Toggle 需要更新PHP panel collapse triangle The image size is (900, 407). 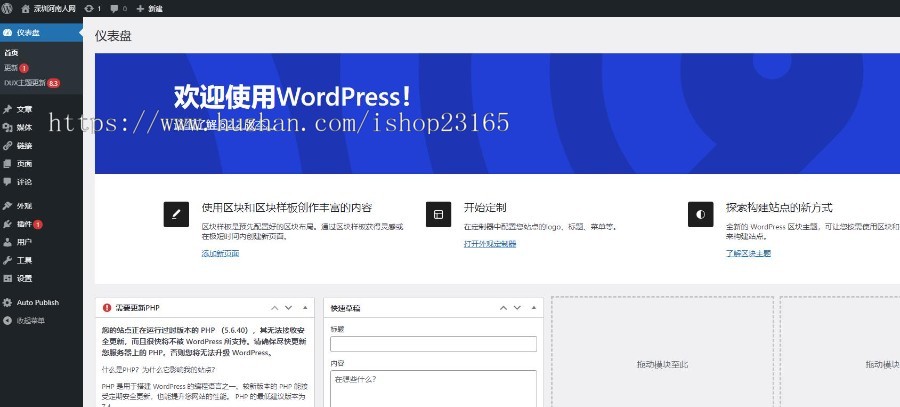(x=305, y=308)
